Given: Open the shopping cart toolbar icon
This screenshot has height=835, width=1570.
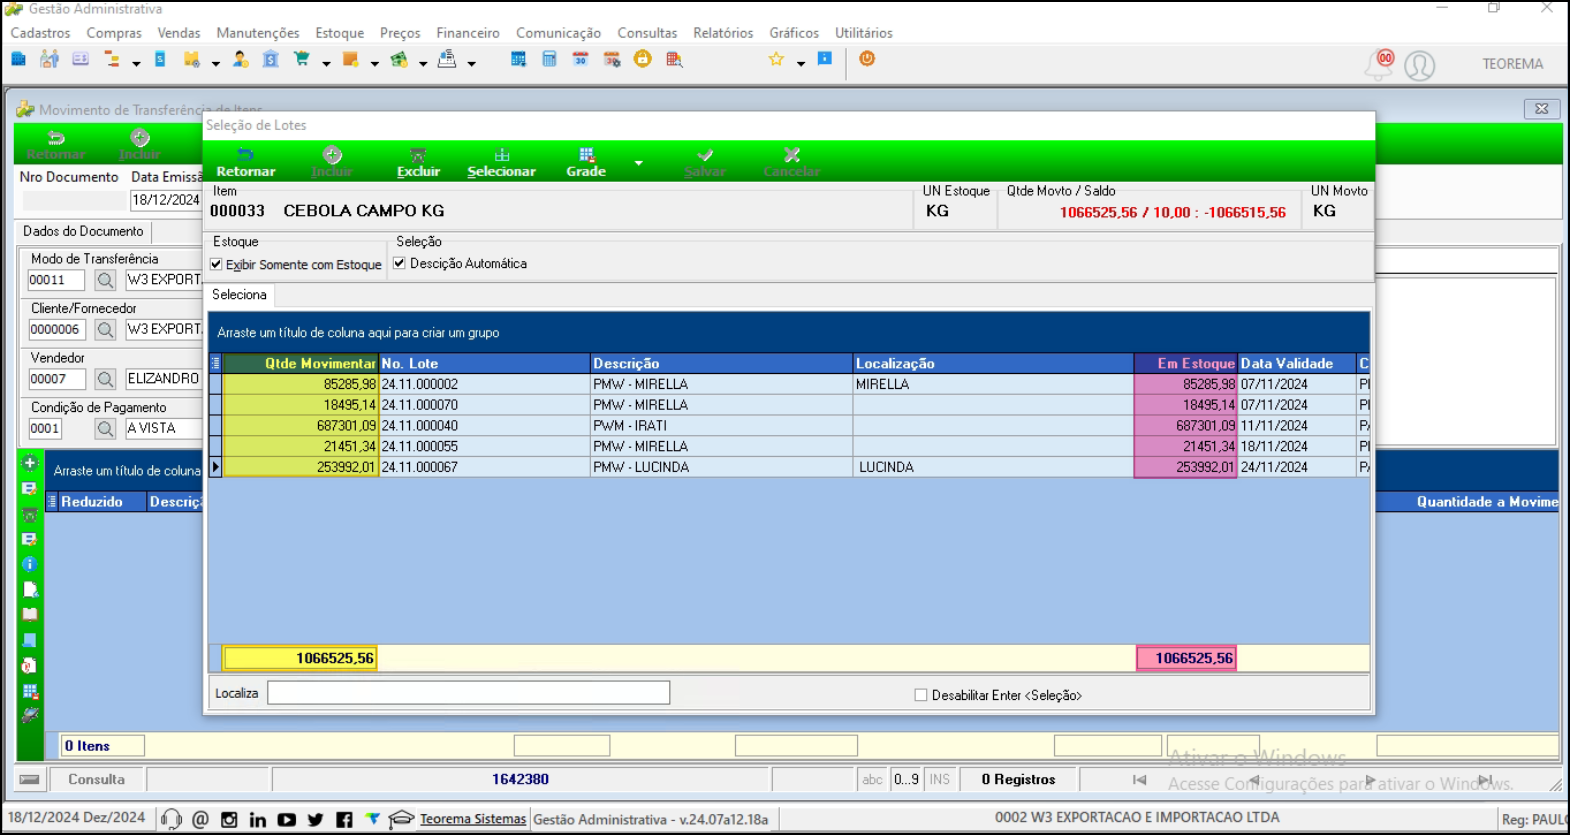Looking at the screenshot, I should [301, 60].
